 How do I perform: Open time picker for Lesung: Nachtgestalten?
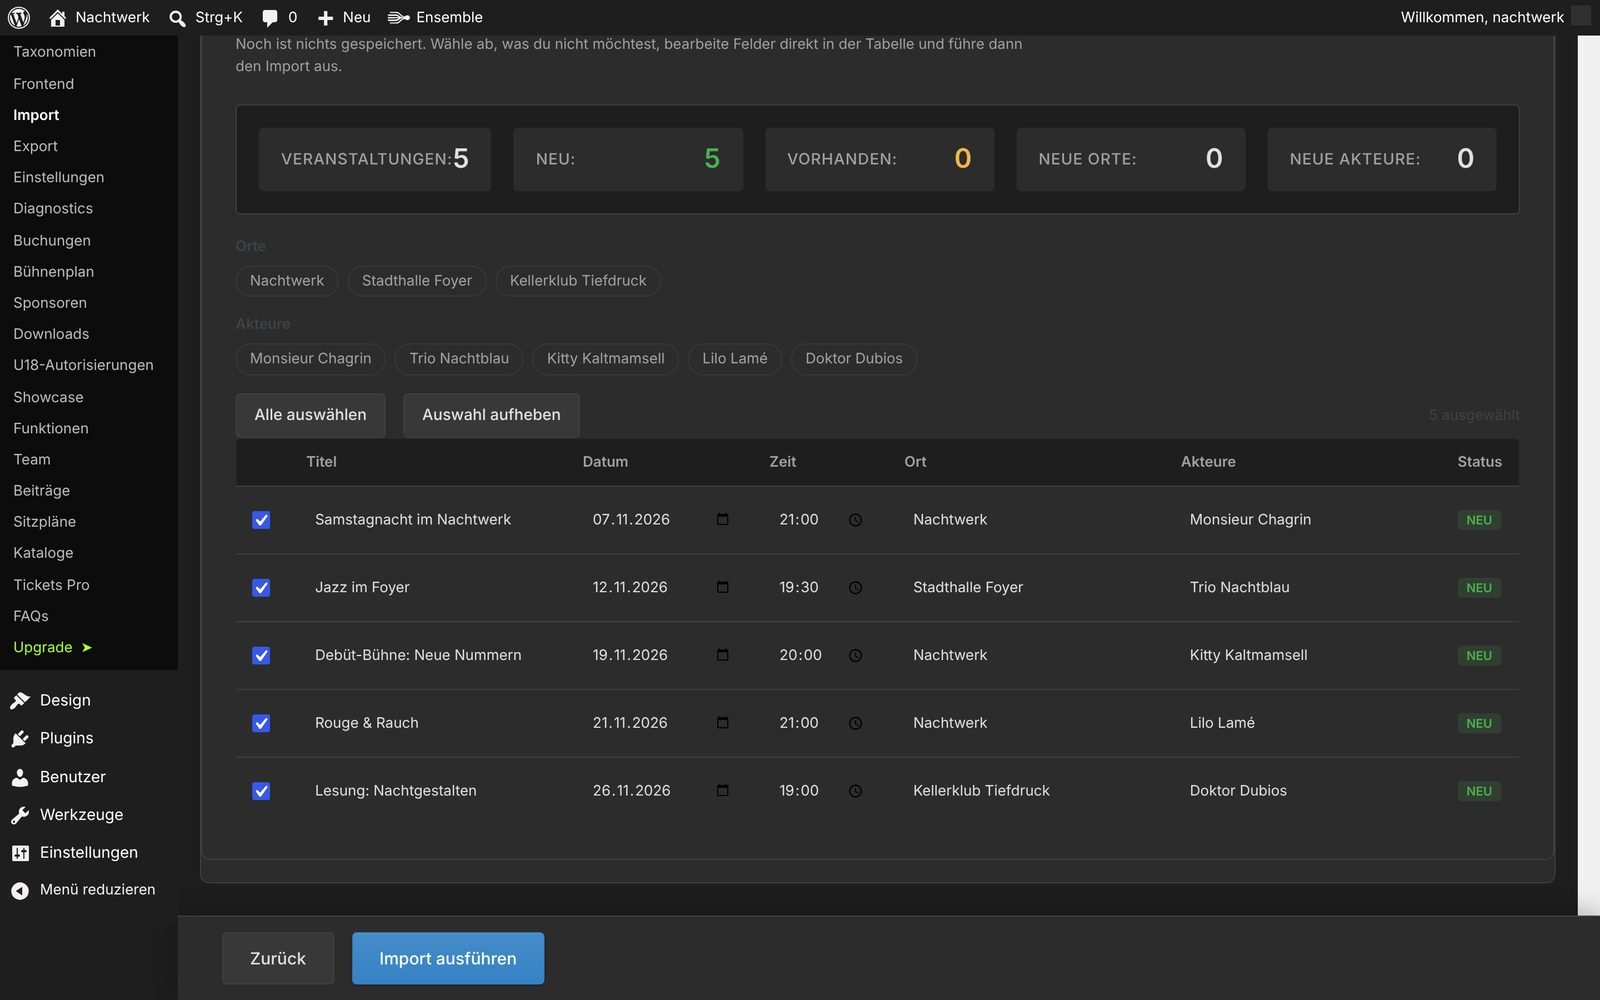[855, 791]
